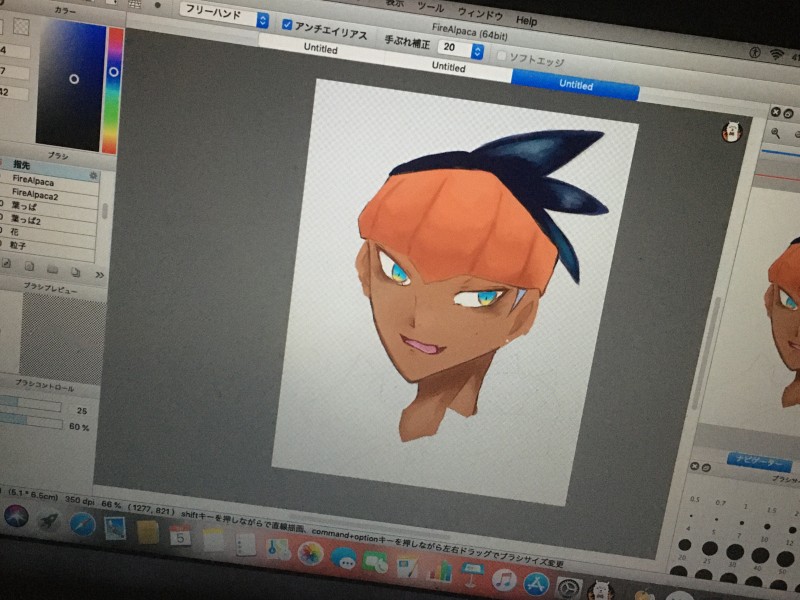
Task: Pick a shade in the color saturation square
Action: [71, 84]
